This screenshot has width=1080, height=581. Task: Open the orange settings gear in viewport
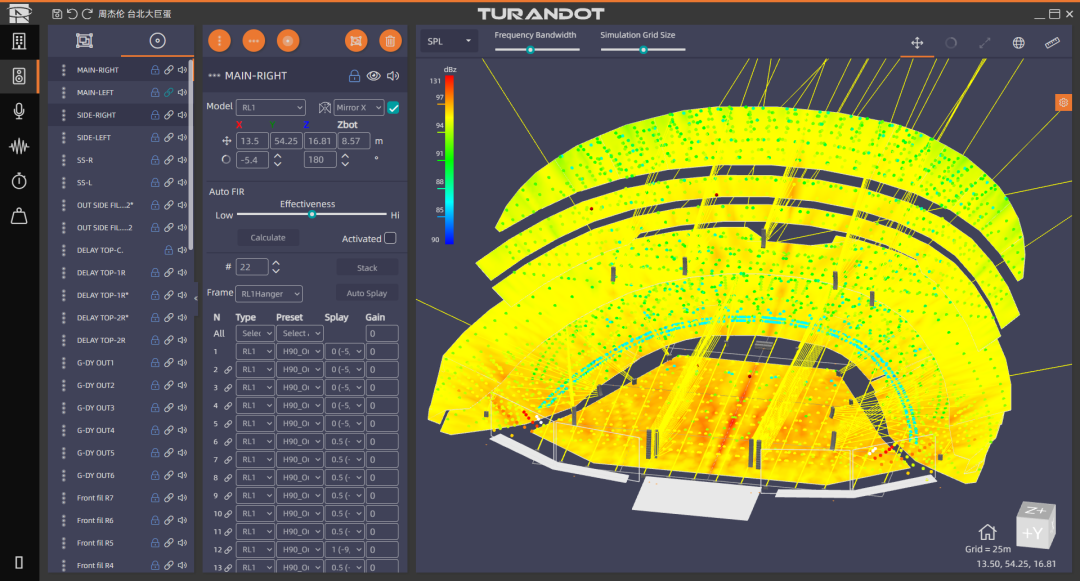click(1063, 103)
